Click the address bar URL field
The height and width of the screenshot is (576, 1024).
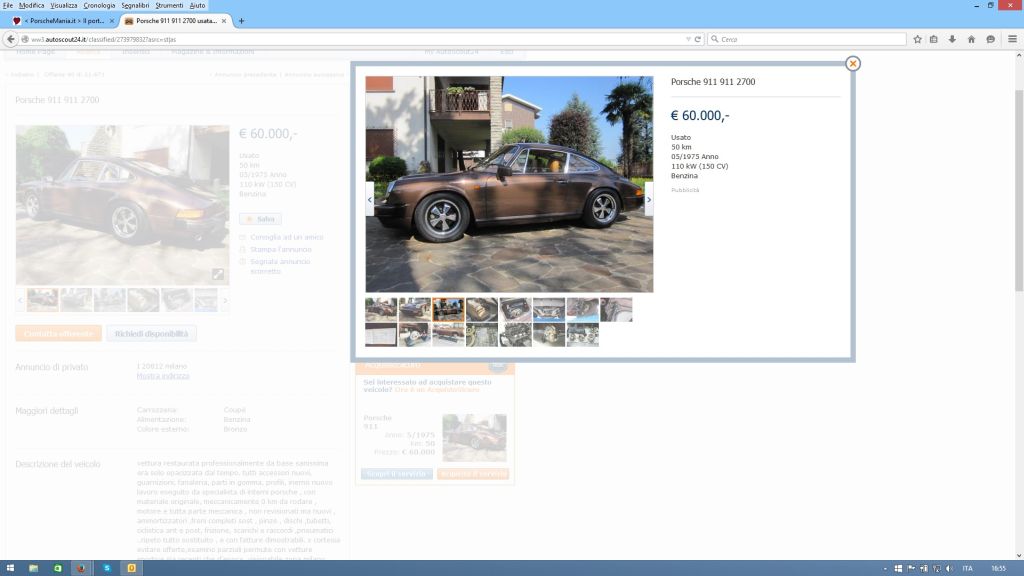point(353,39)
